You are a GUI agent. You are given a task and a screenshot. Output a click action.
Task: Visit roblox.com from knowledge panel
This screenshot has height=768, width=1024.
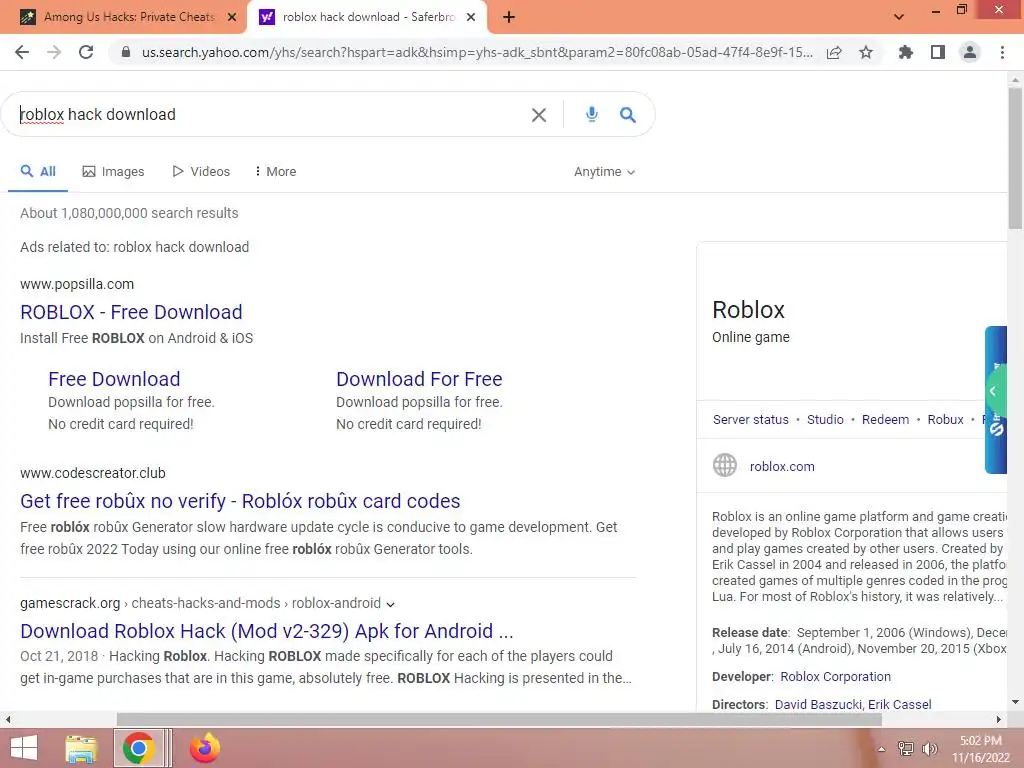(x=782, y=466)
